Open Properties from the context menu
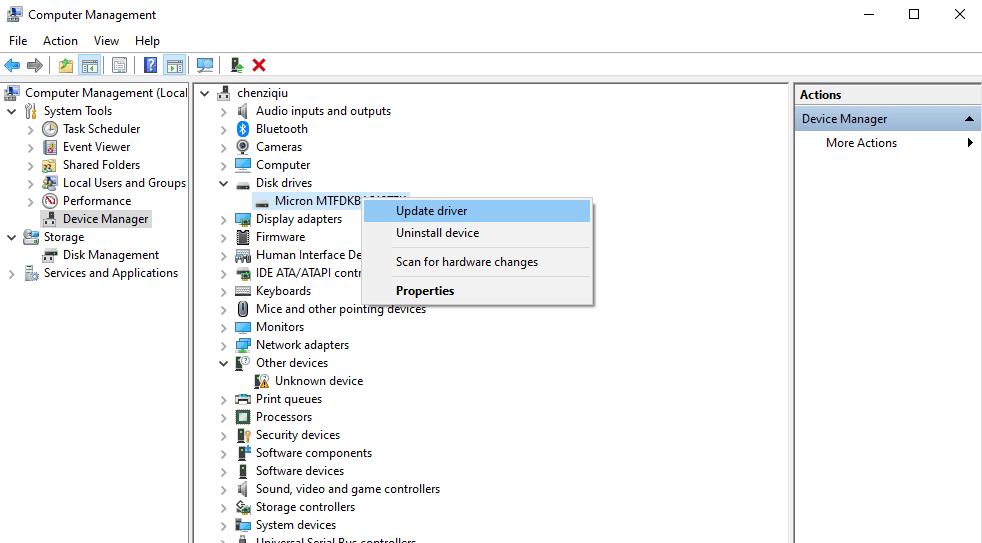This screenshot has width=982, height=543. (x=425, y=291)
